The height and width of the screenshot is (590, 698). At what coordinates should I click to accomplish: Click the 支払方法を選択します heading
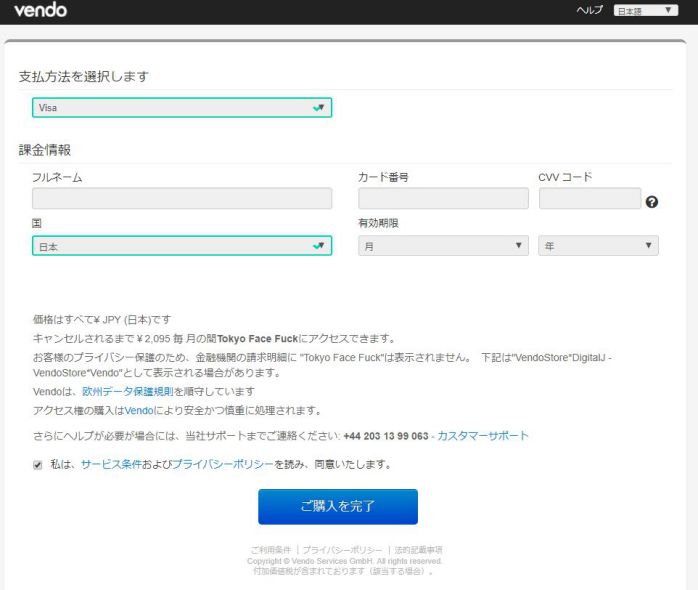[84, 77]
